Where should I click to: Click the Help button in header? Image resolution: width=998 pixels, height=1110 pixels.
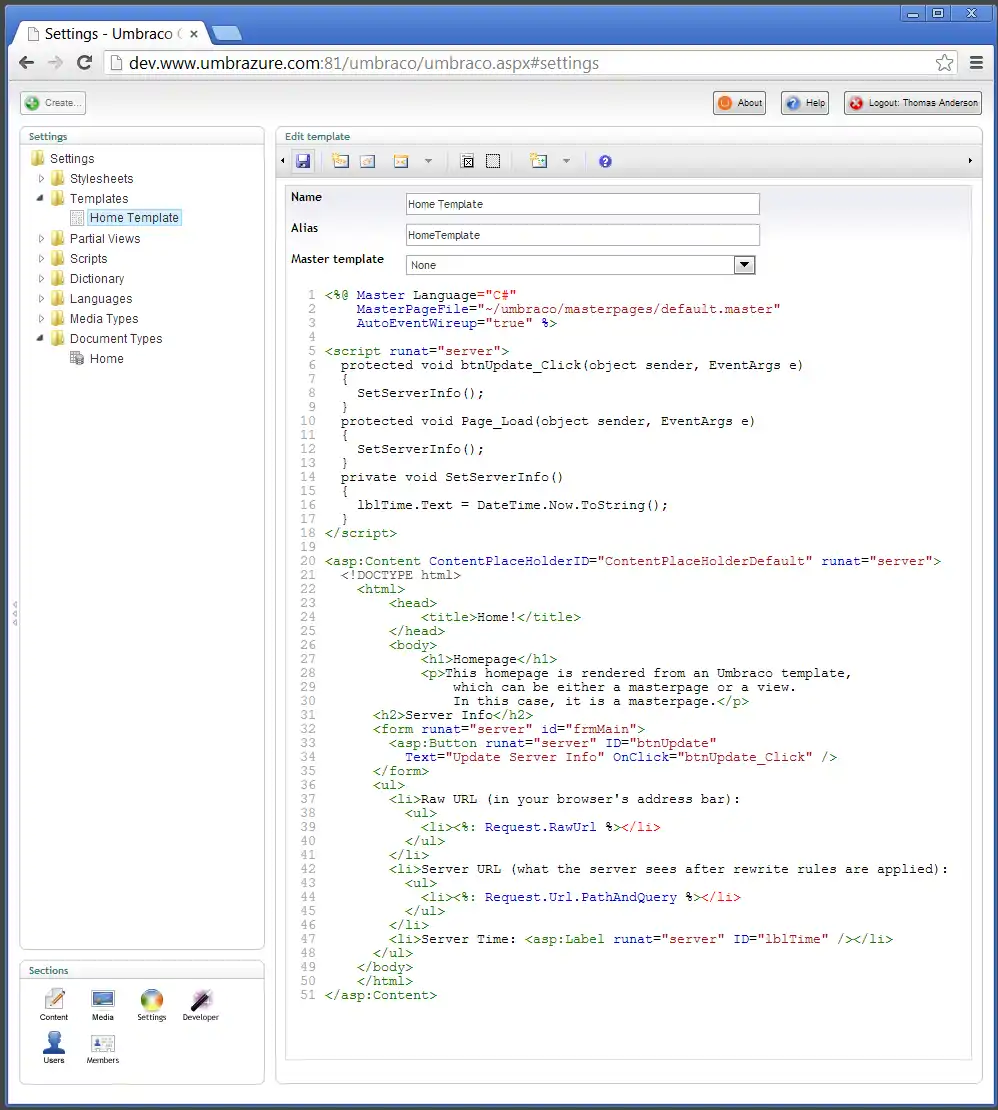(x=805, y=103)
